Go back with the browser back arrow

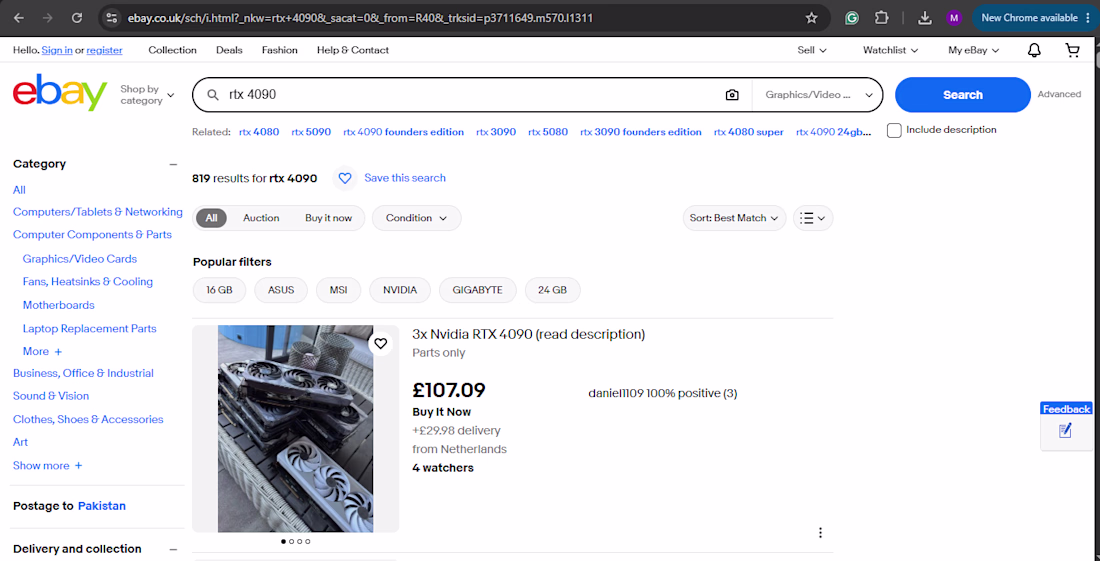pyautogui.click(x=19, y=18)
